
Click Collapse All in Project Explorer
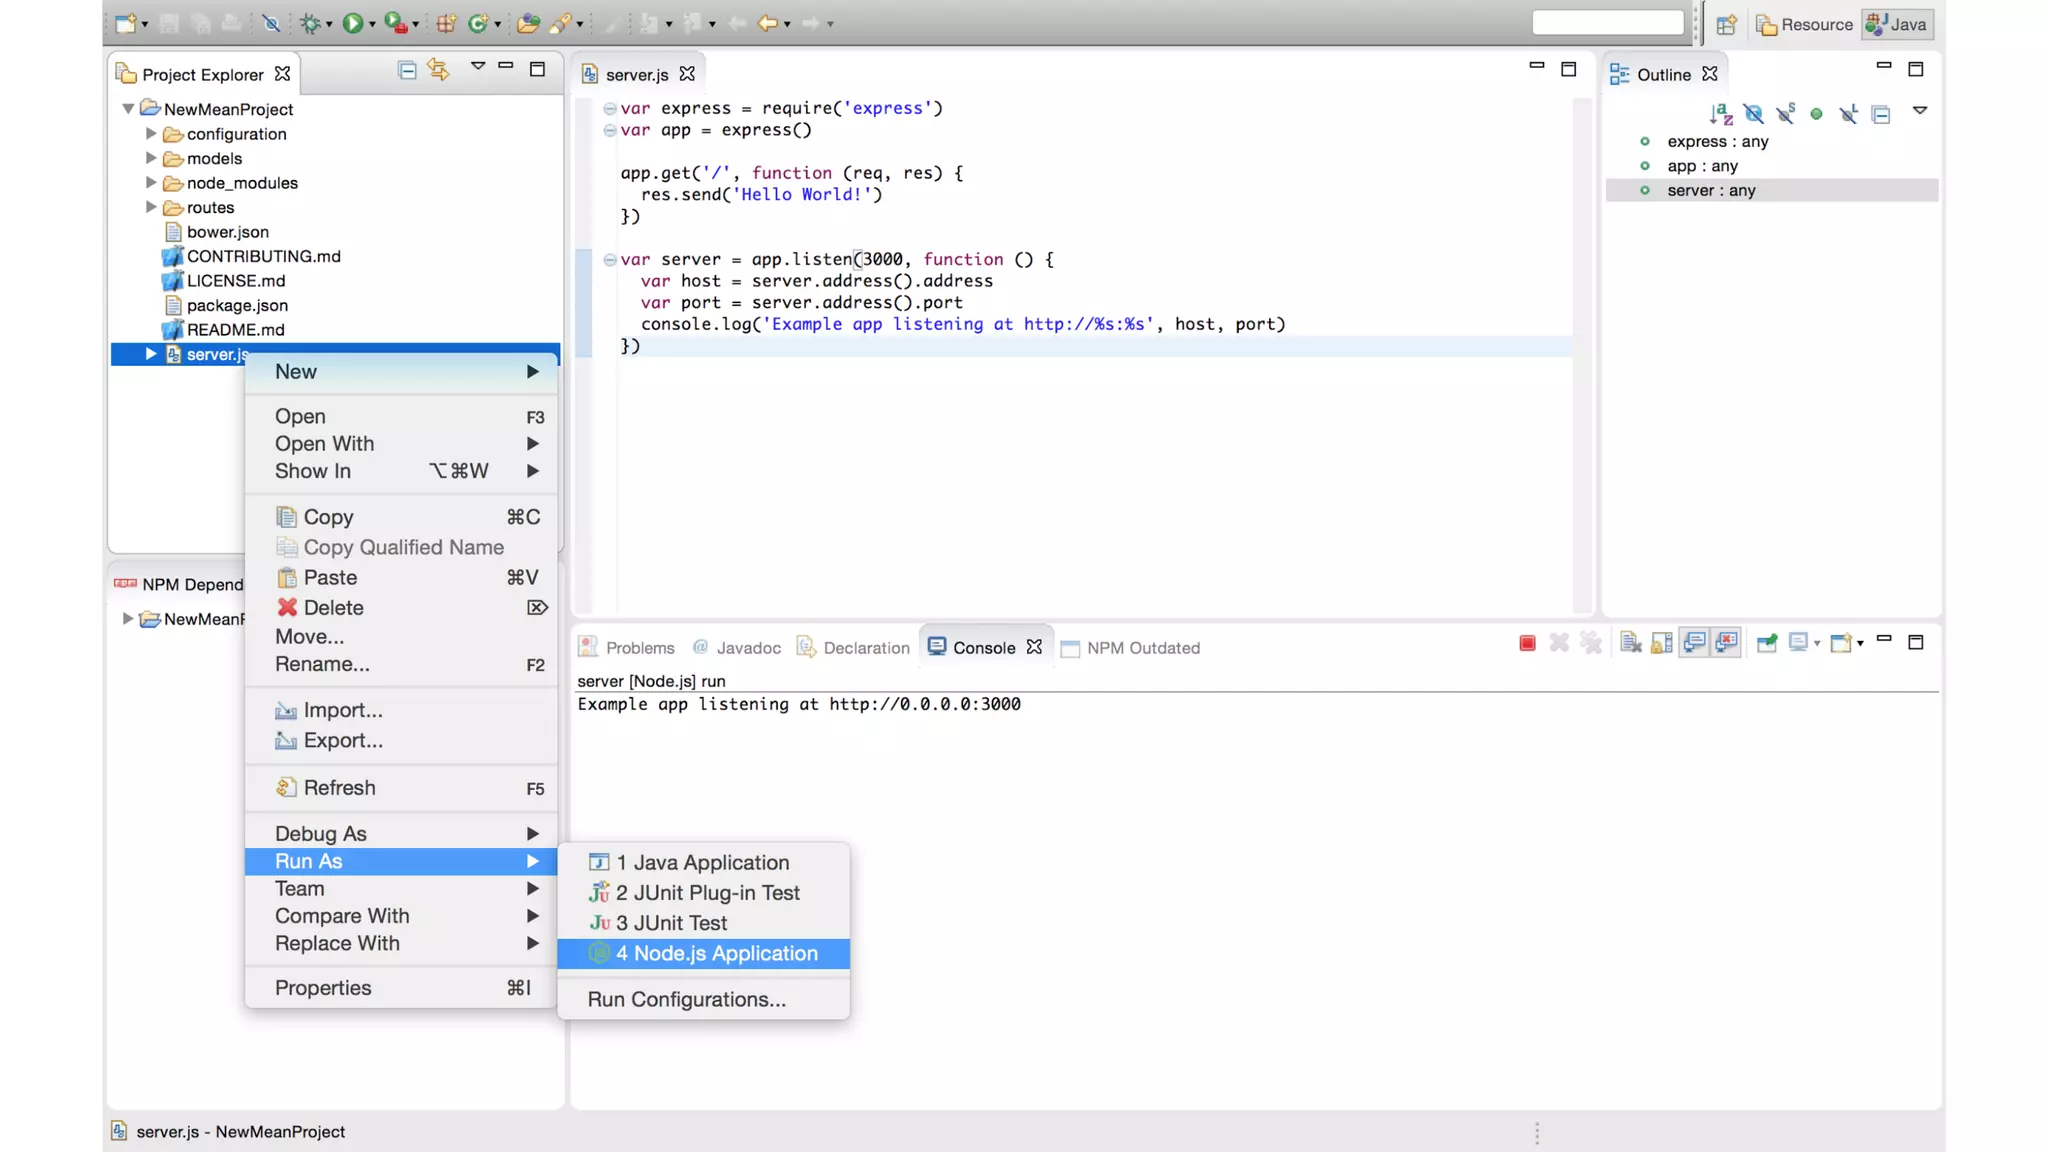pos(407,70)
